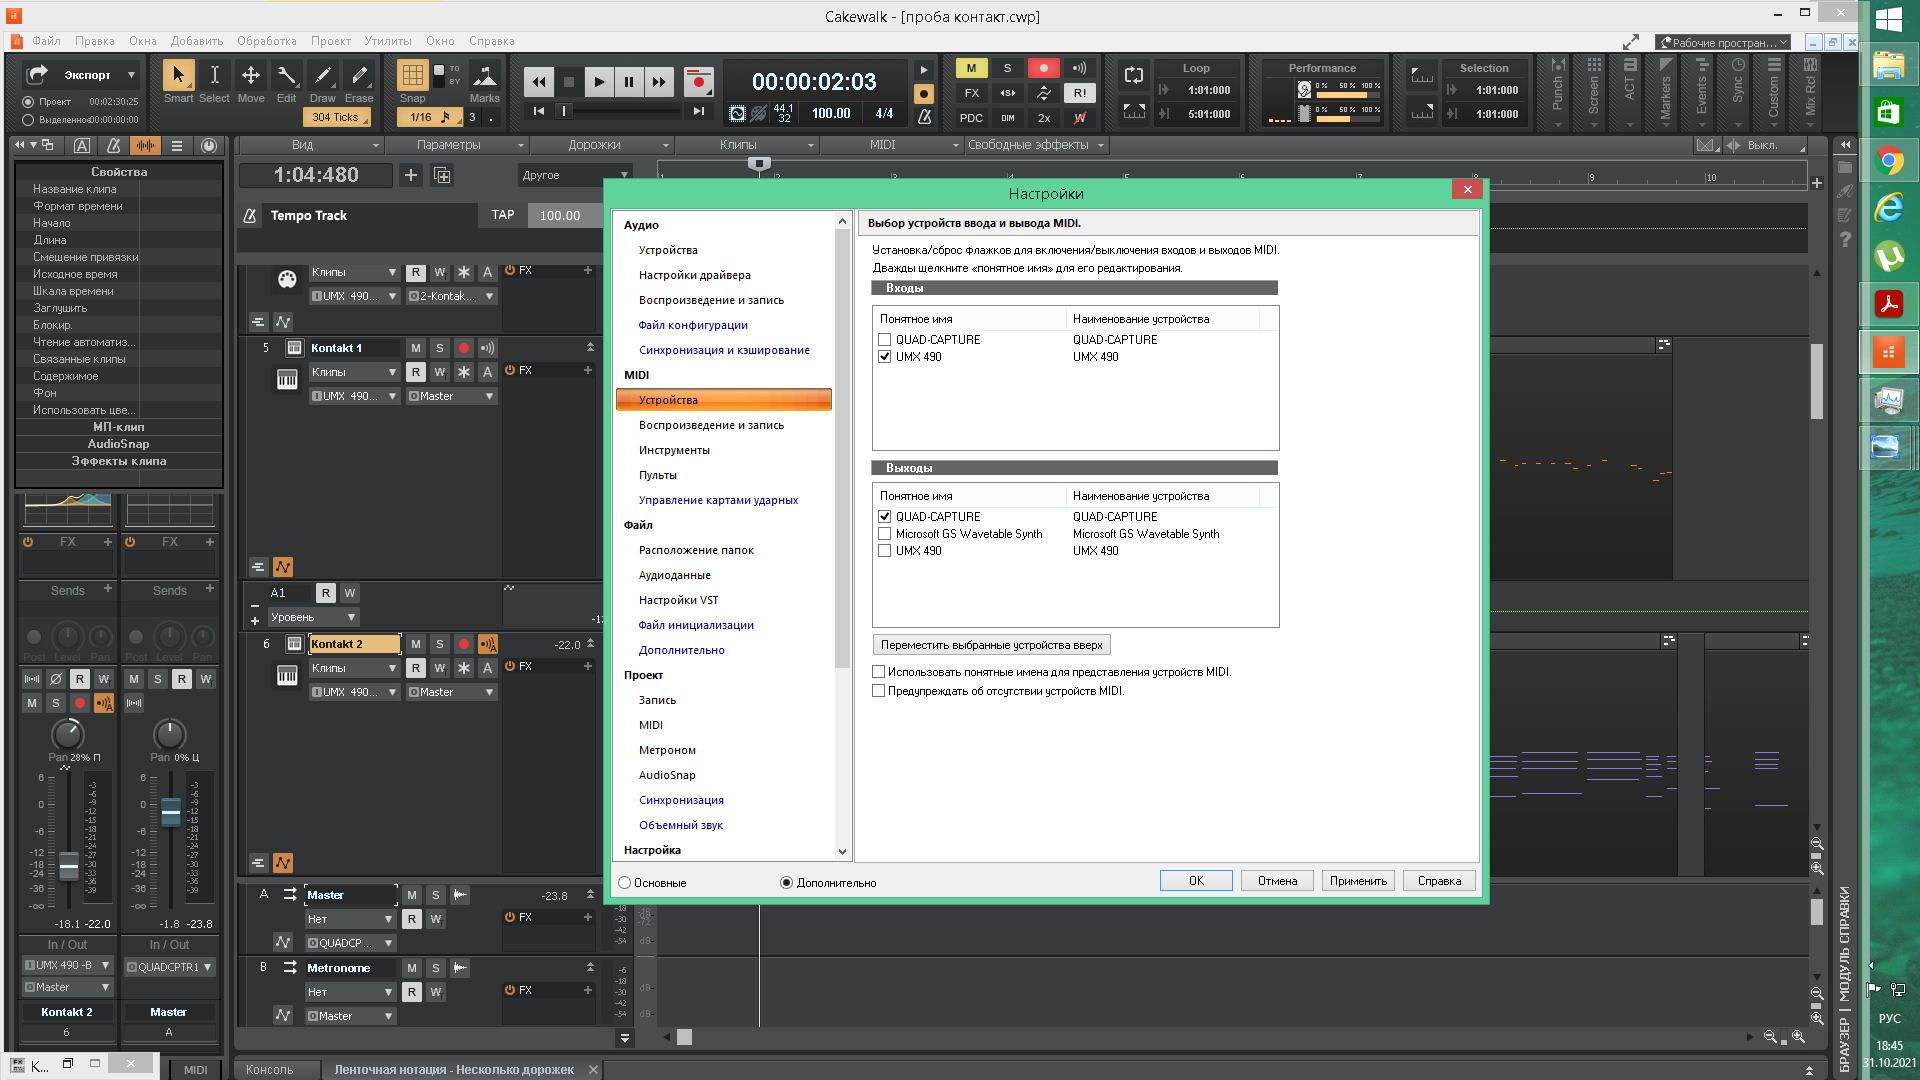Uncheck UMX 490 input device
Screen dimensions: 1920x1080
[x=884, y=357]
